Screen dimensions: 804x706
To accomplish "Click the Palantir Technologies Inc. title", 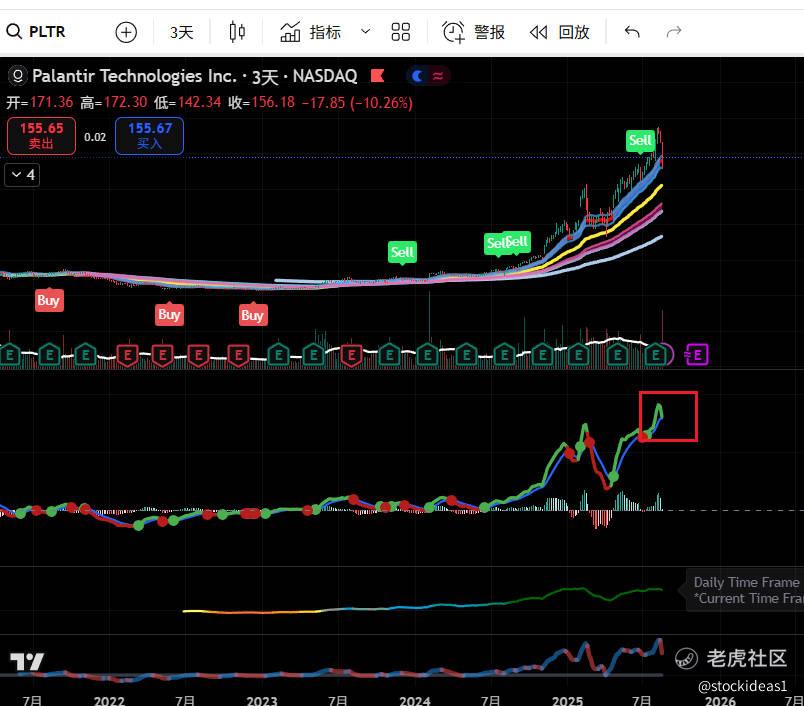I will click(134, 76).
